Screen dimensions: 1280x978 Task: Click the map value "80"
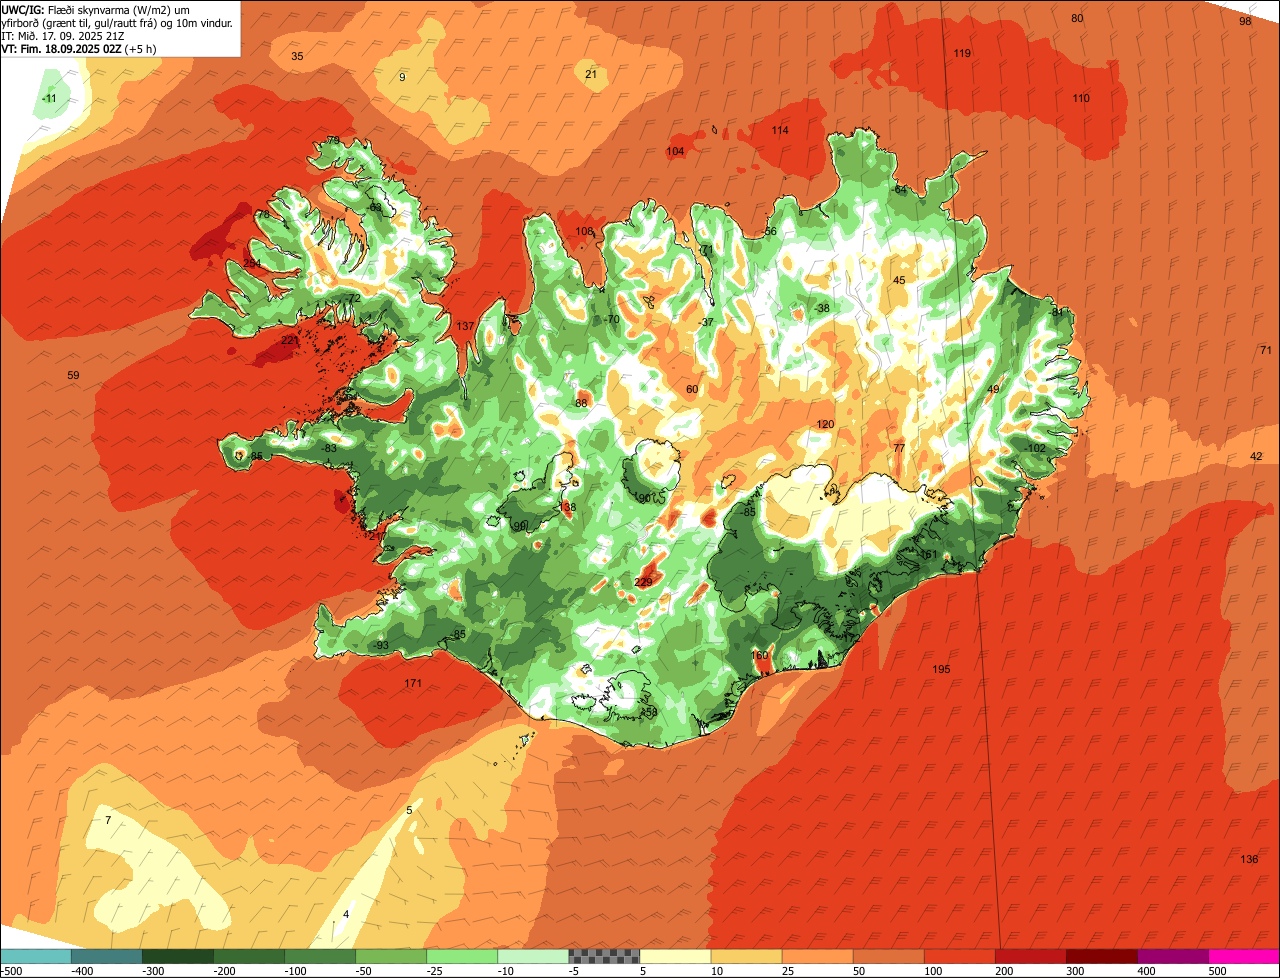click(x=1077, y=18)
